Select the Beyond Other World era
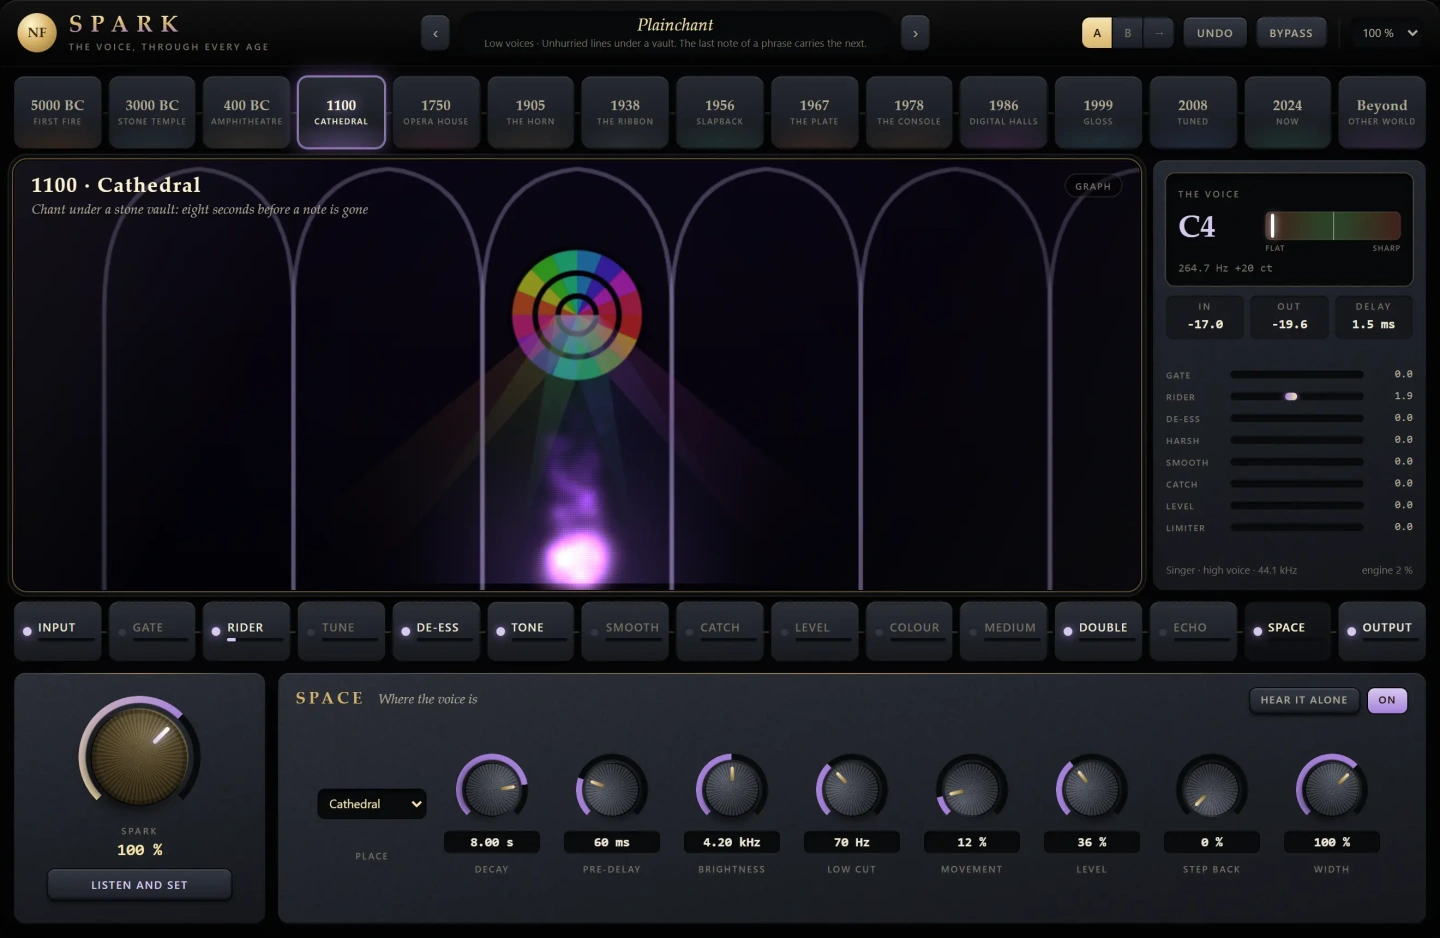The image size is (1440, 938). tap(1382, 112)
